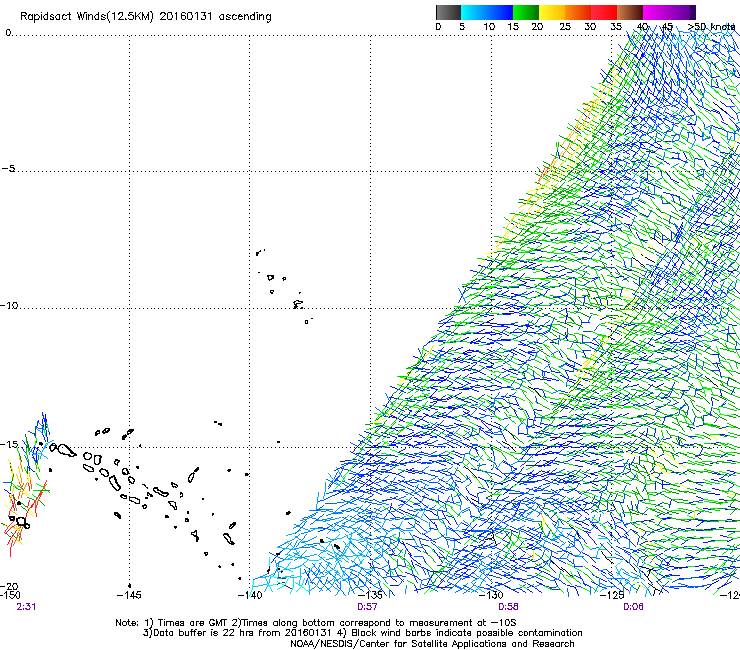Viewport: 740px width, 650px height.
Task: Click the note line 'Times are GMT'
Action: click(x=192, y=623)
